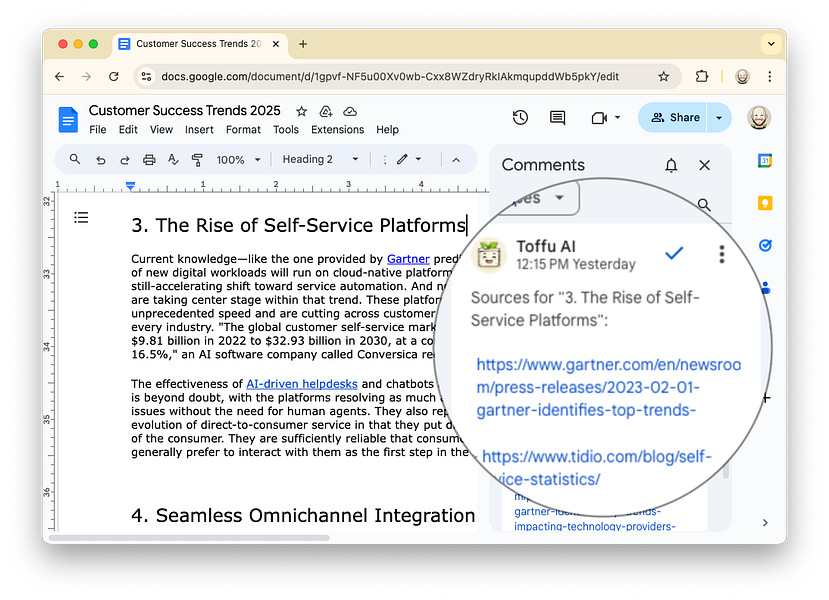Viewport: 829px width, 600px height.
Task: Open the Google Docs home icon
Action: pos(68,119)
